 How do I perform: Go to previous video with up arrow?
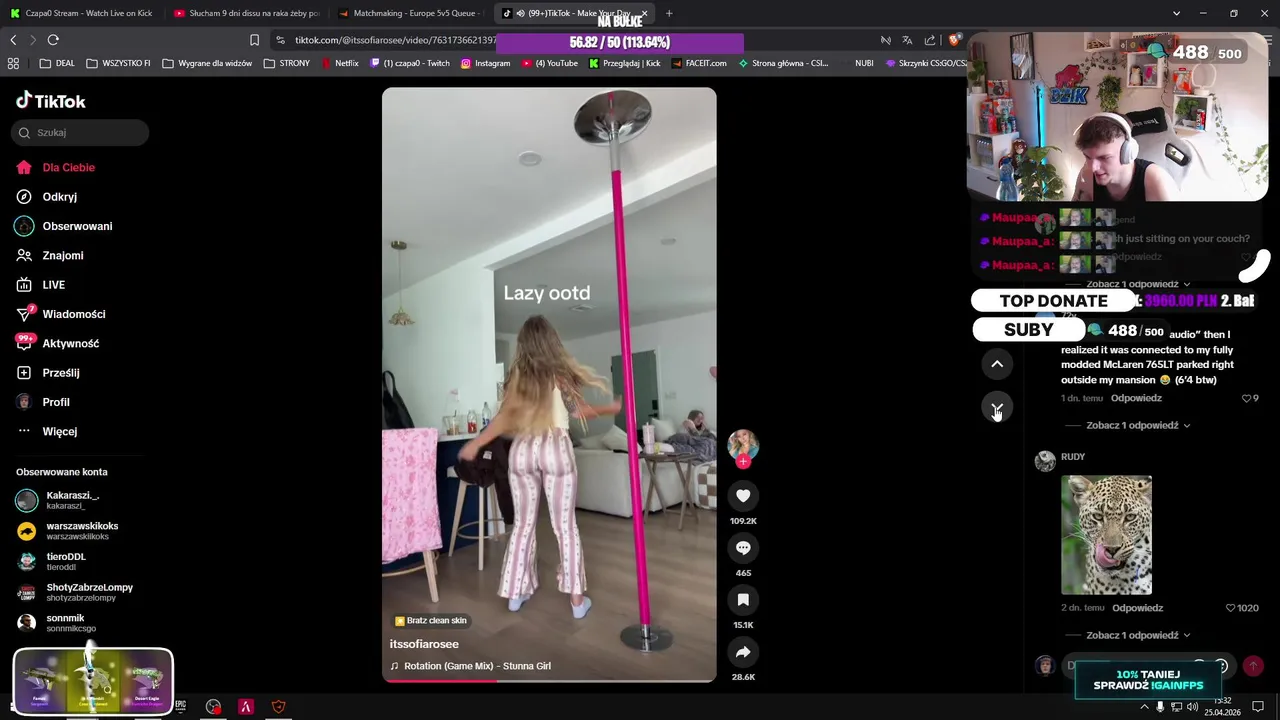click(997, 364)
